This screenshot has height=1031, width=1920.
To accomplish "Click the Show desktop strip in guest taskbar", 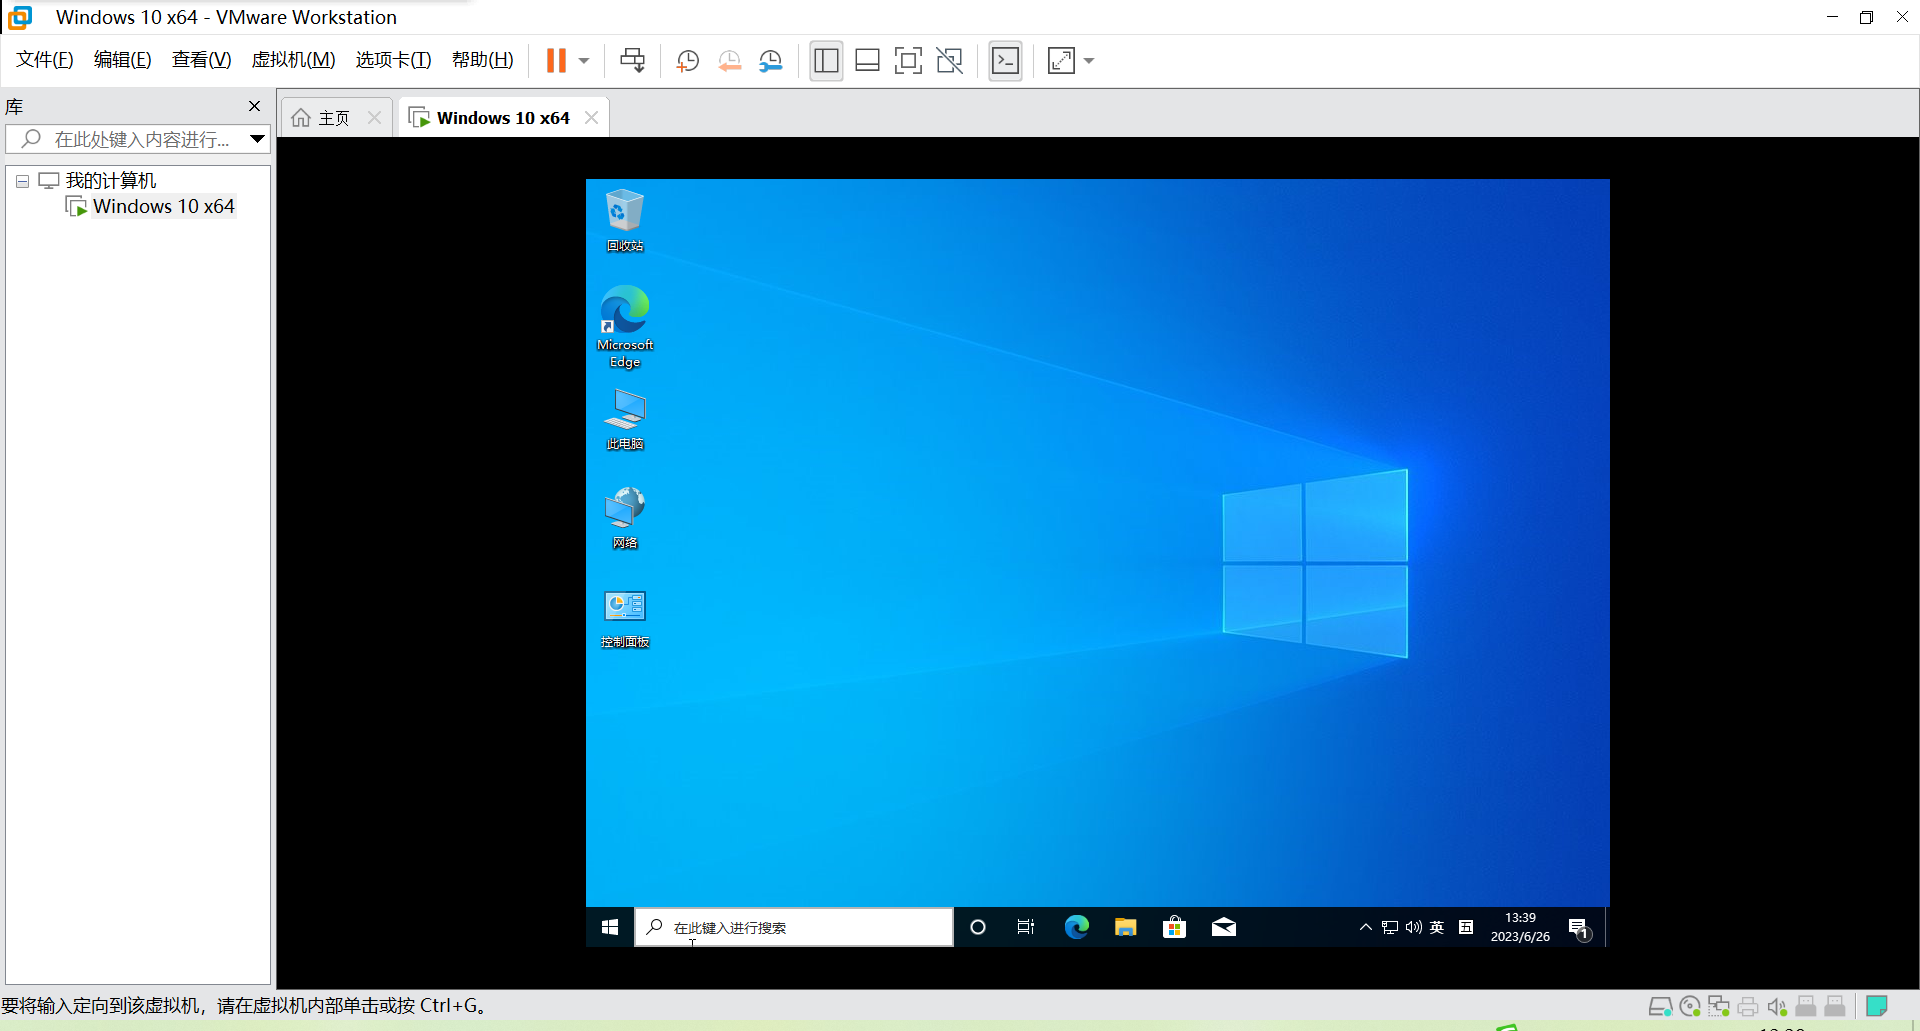I will tap(1606, 927).
